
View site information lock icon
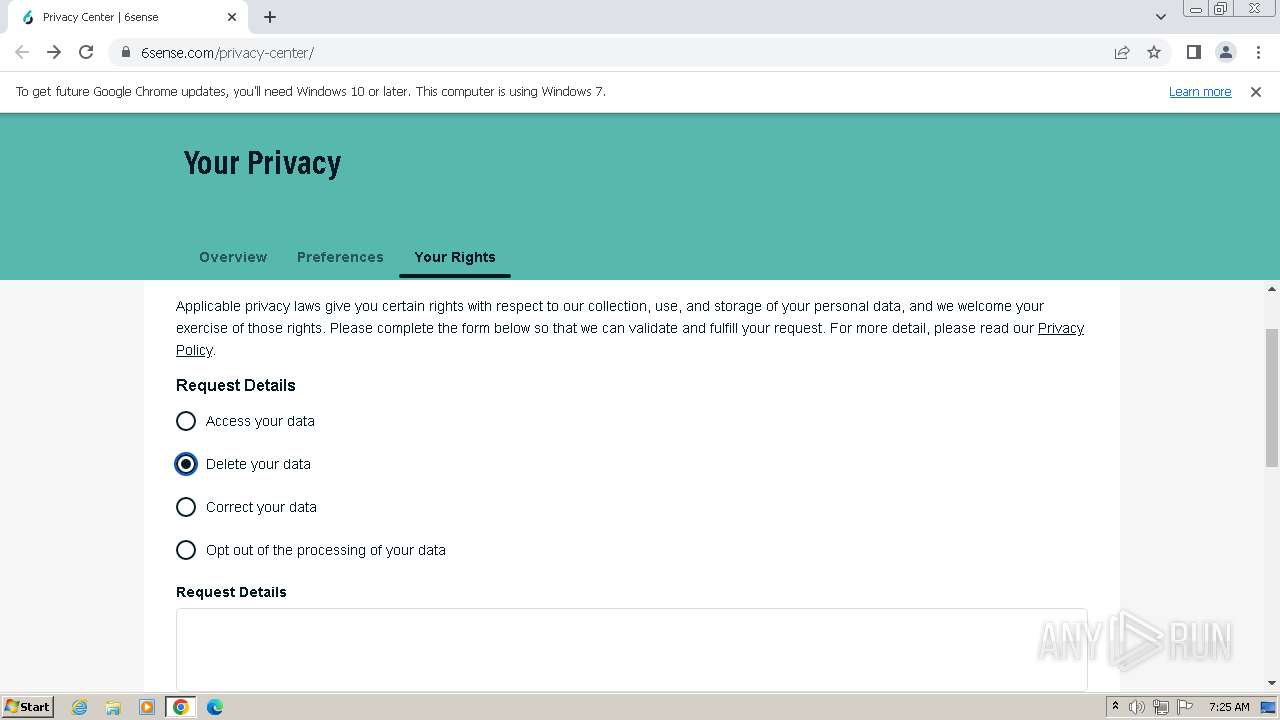click(x=125, y=52)
